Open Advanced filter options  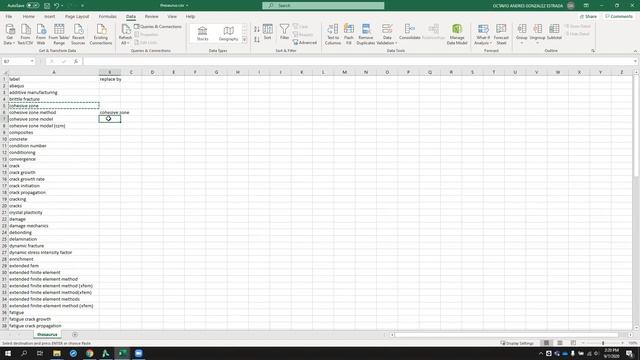tap(305, 42)
